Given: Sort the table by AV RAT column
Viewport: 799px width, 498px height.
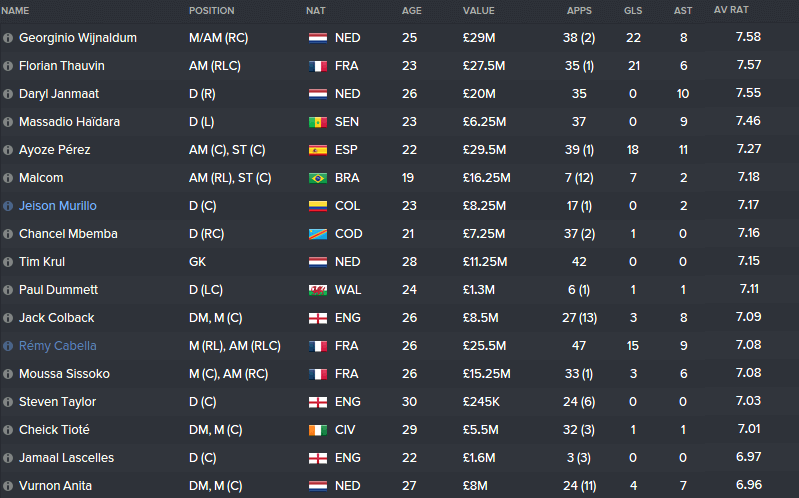Looking at the screenshot, I should click(x=731, y=10).
